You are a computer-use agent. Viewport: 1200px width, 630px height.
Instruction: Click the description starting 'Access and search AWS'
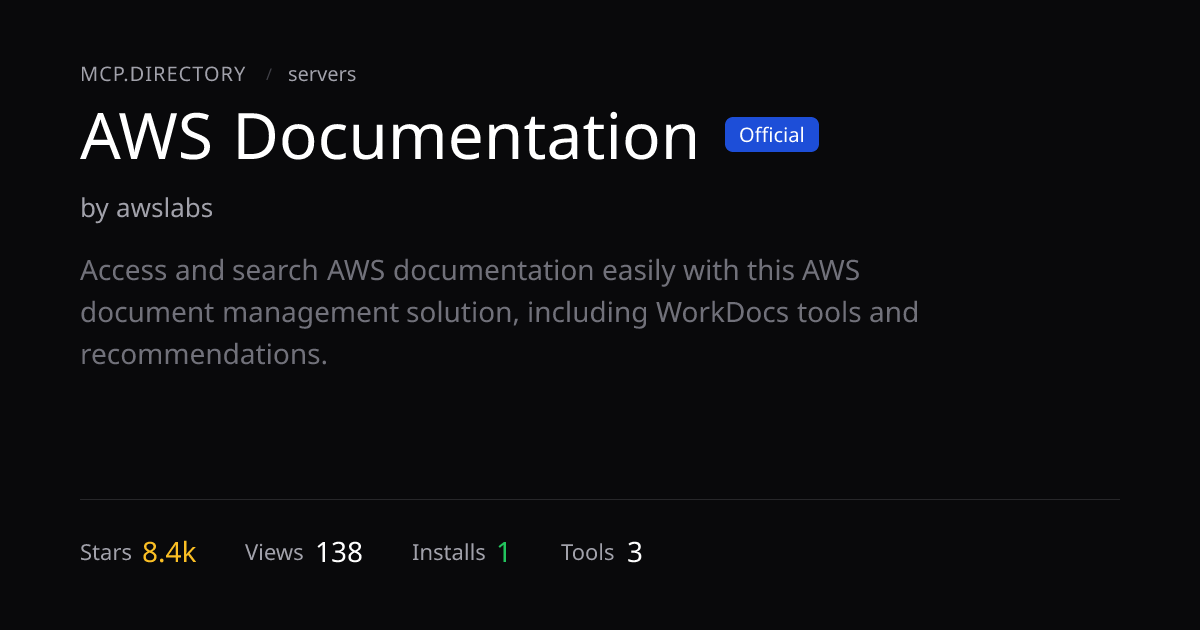point(499,312)
